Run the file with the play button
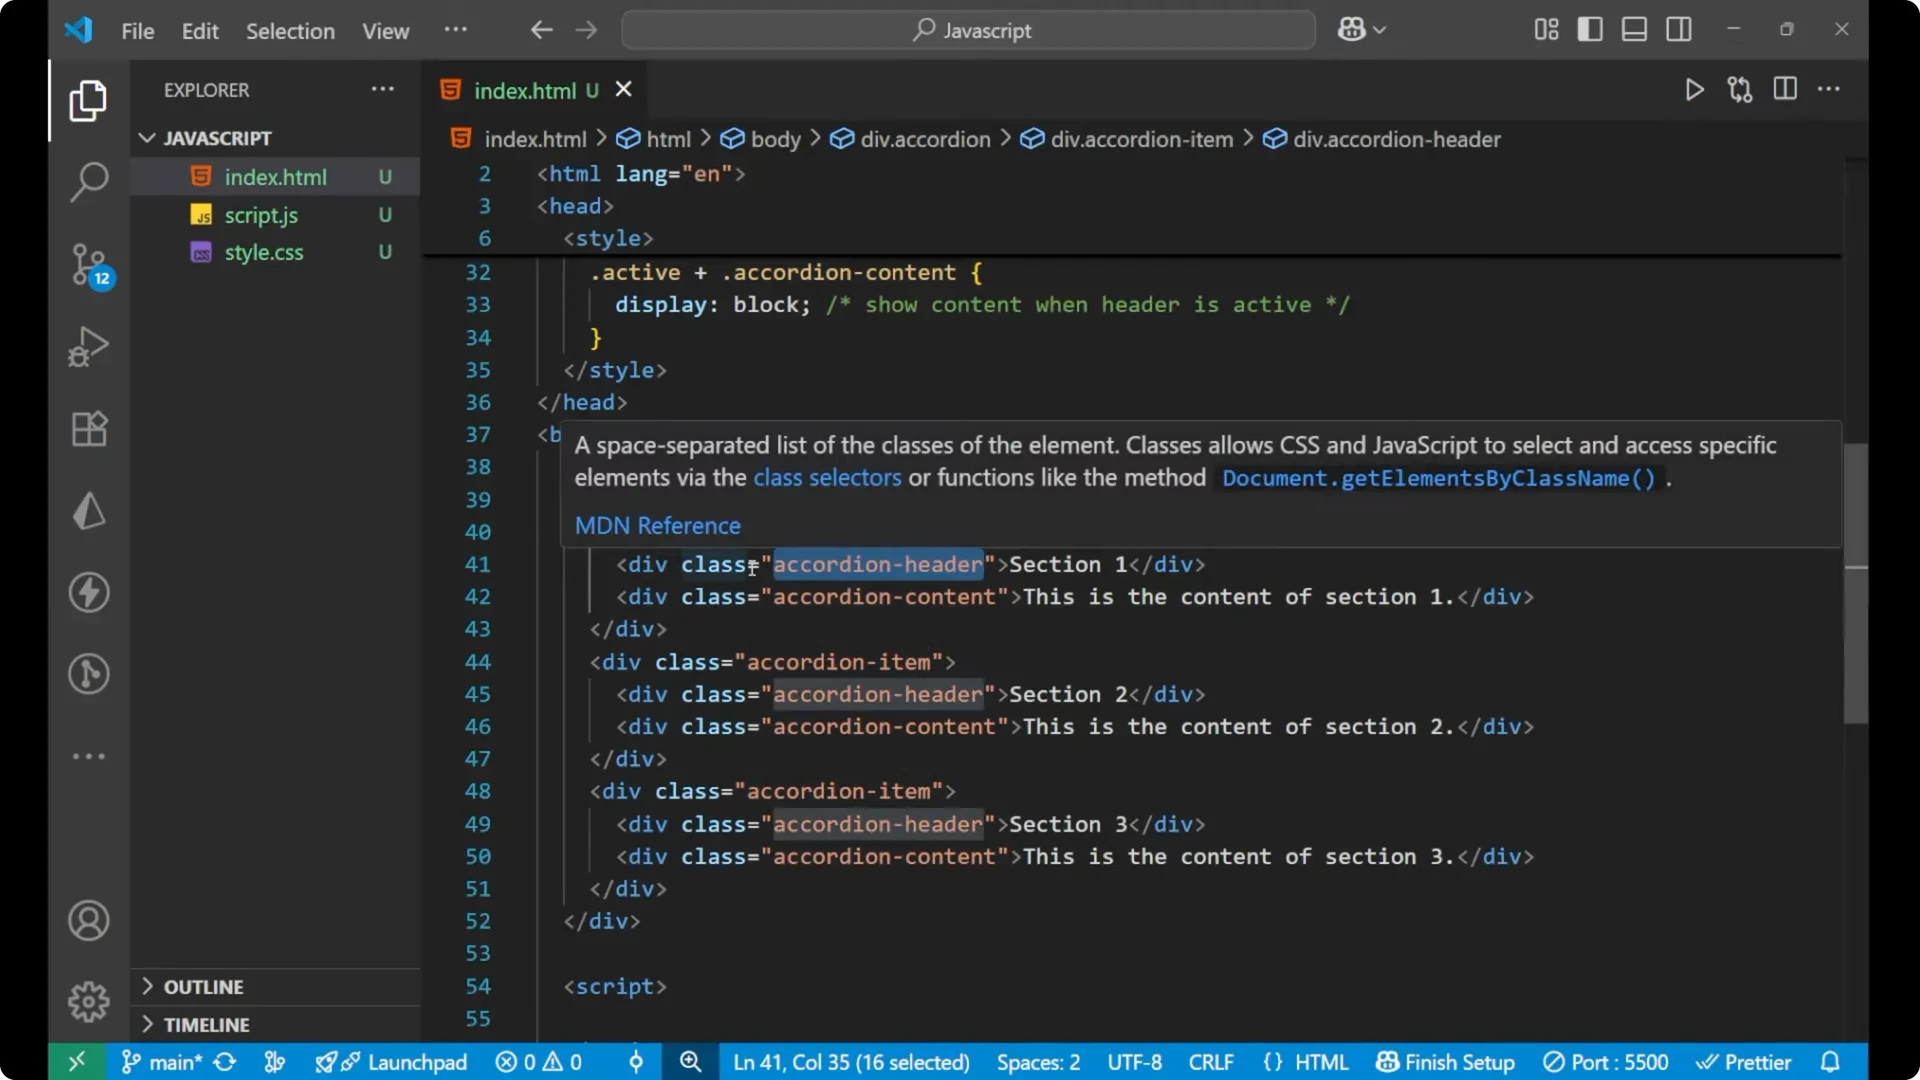Viewport: 1920px width, 1080px height. (1695, 89)
